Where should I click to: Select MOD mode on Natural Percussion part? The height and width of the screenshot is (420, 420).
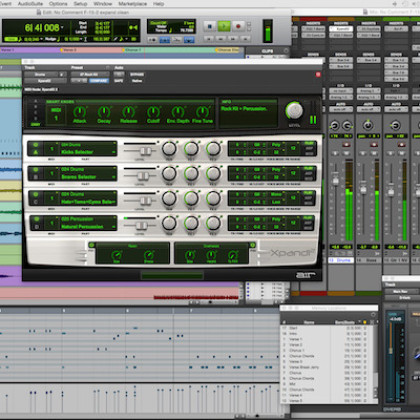coord(309,228)
